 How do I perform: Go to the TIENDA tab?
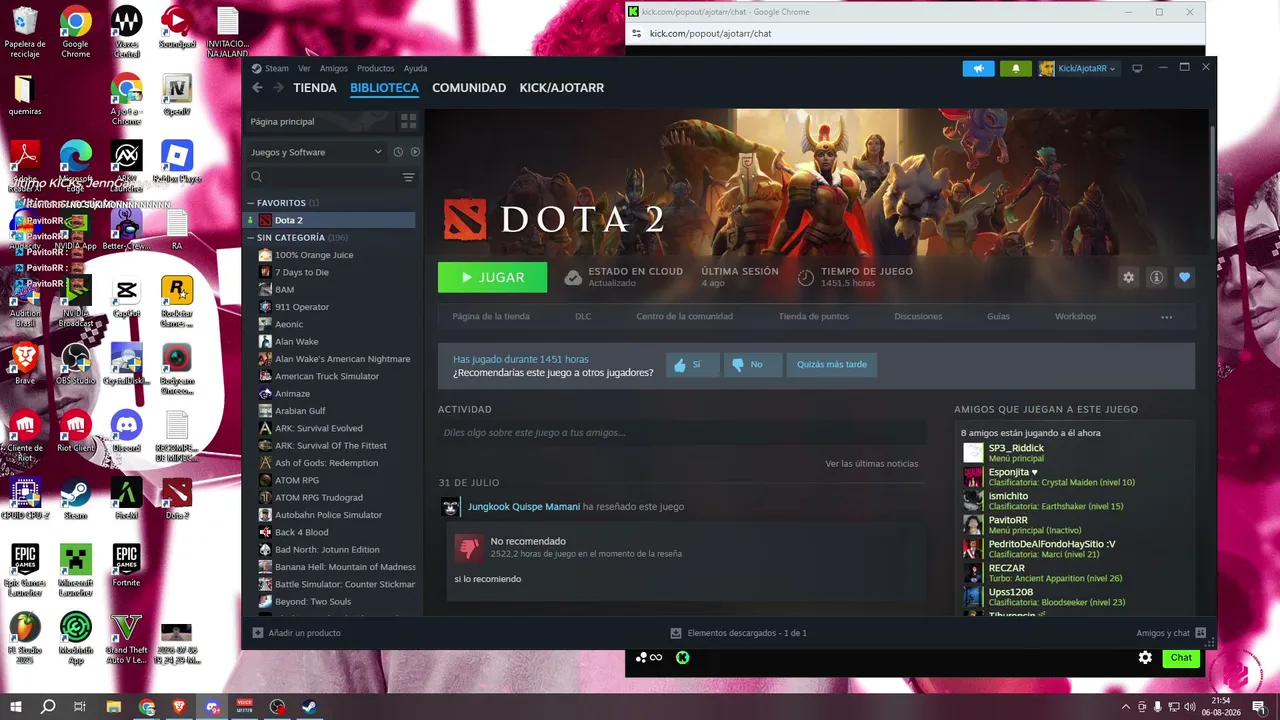point(315,88)
